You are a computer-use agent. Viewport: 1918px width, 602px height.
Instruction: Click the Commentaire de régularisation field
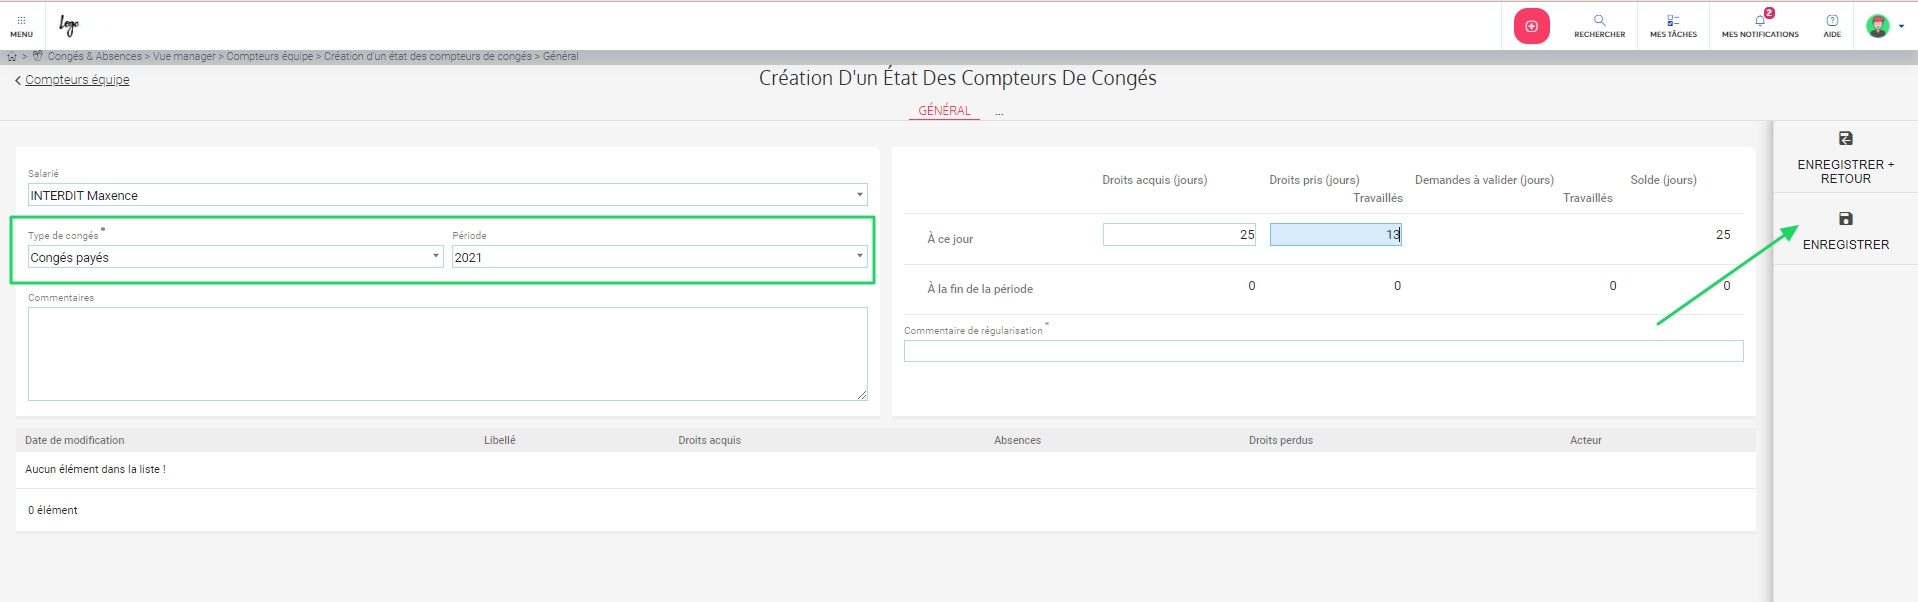tap(1323, 351)
